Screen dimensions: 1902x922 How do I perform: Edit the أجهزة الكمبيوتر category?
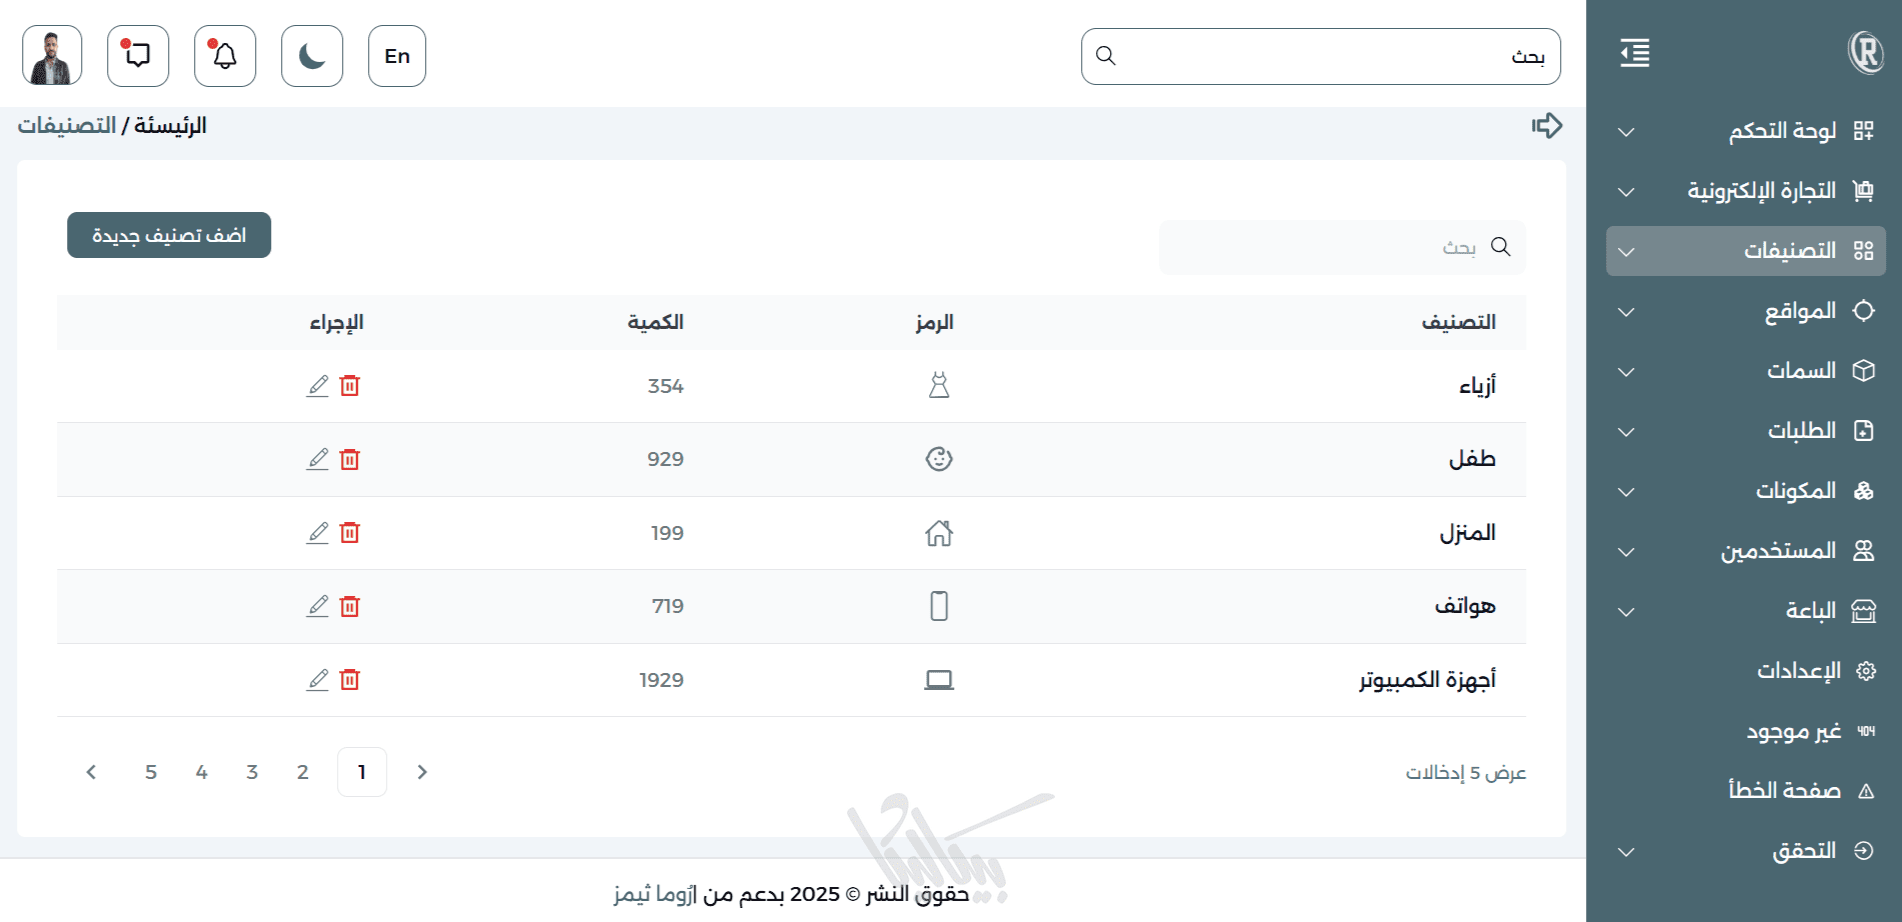tap(318, 680)
